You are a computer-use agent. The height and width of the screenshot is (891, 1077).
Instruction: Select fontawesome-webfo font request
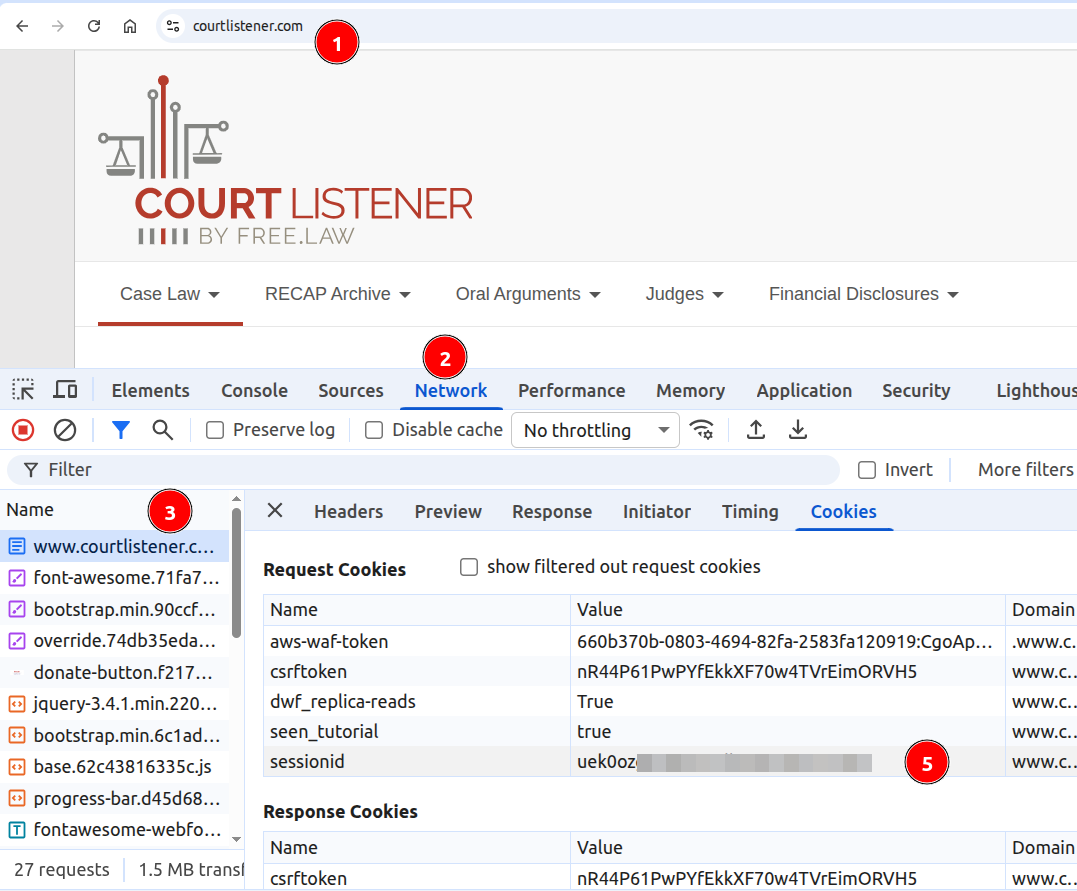[x=115, y=830]
